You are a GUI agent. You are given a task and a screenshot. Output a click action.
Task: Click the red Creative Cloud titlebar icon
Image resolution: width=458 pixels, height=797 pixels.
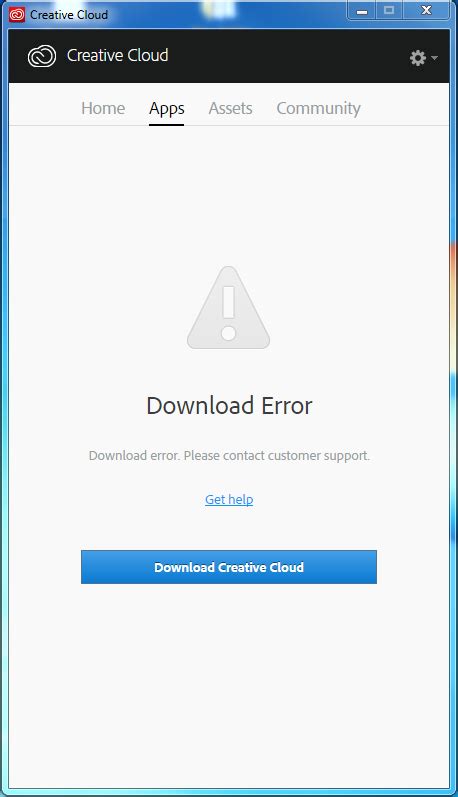tap(17, 15)
